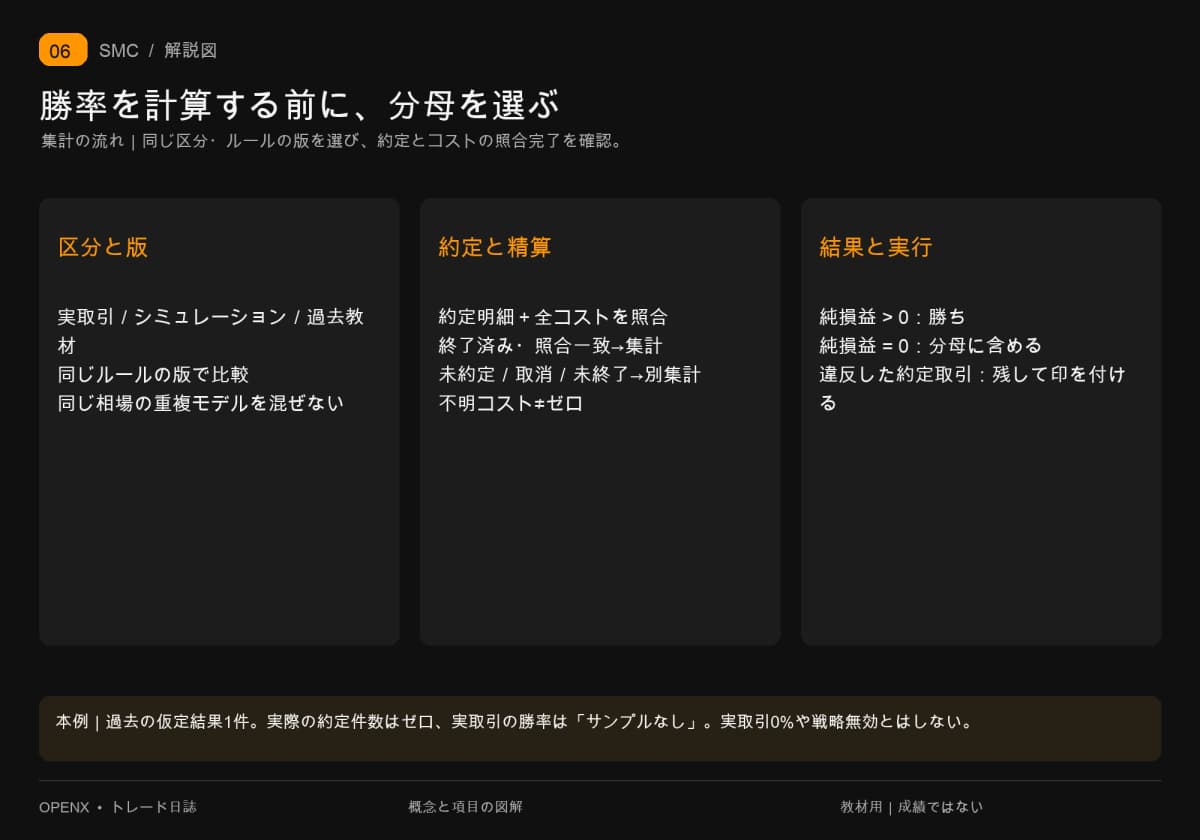
Task: Click the line 違反した約定取引 : 残して印を付ける
Action: pyautogui.click(x=972, y=389)
